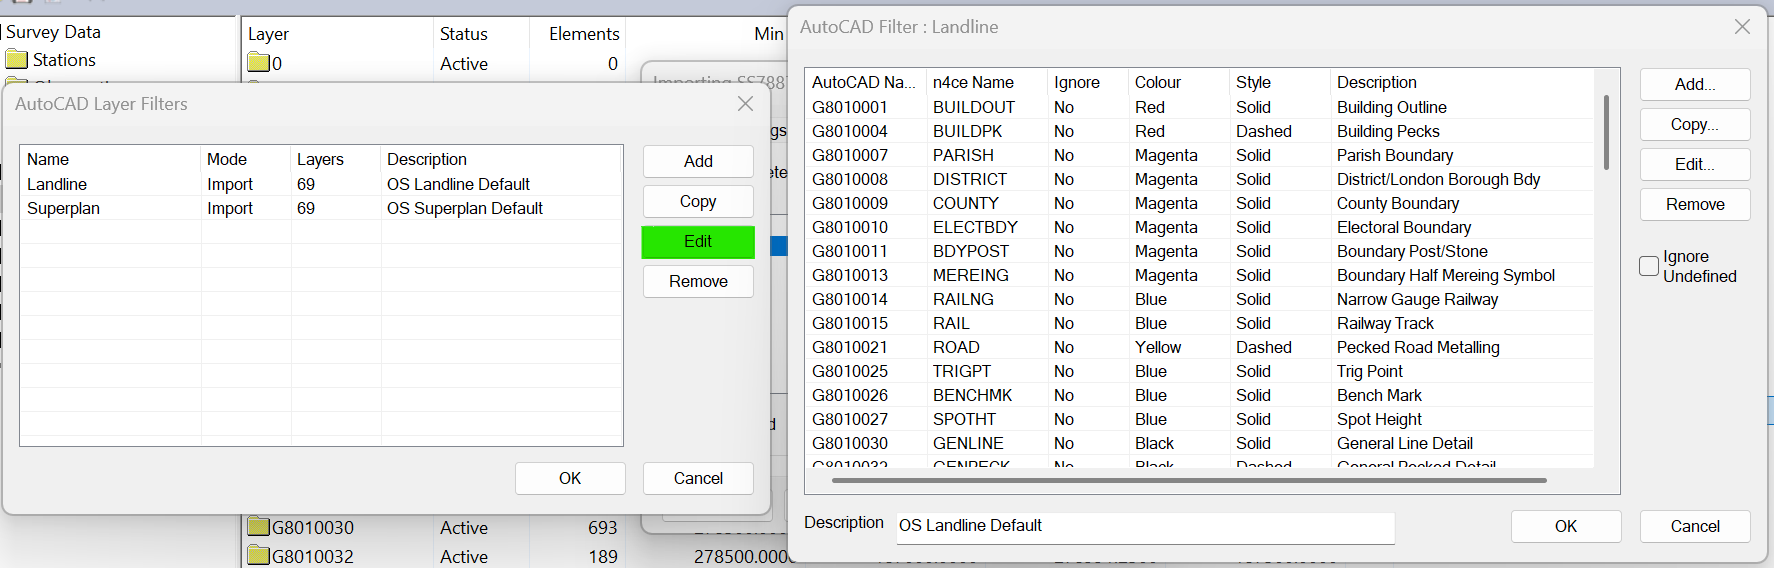
Task: Click Remove in the Landline filter dialog
Action: coord(1695,204)
